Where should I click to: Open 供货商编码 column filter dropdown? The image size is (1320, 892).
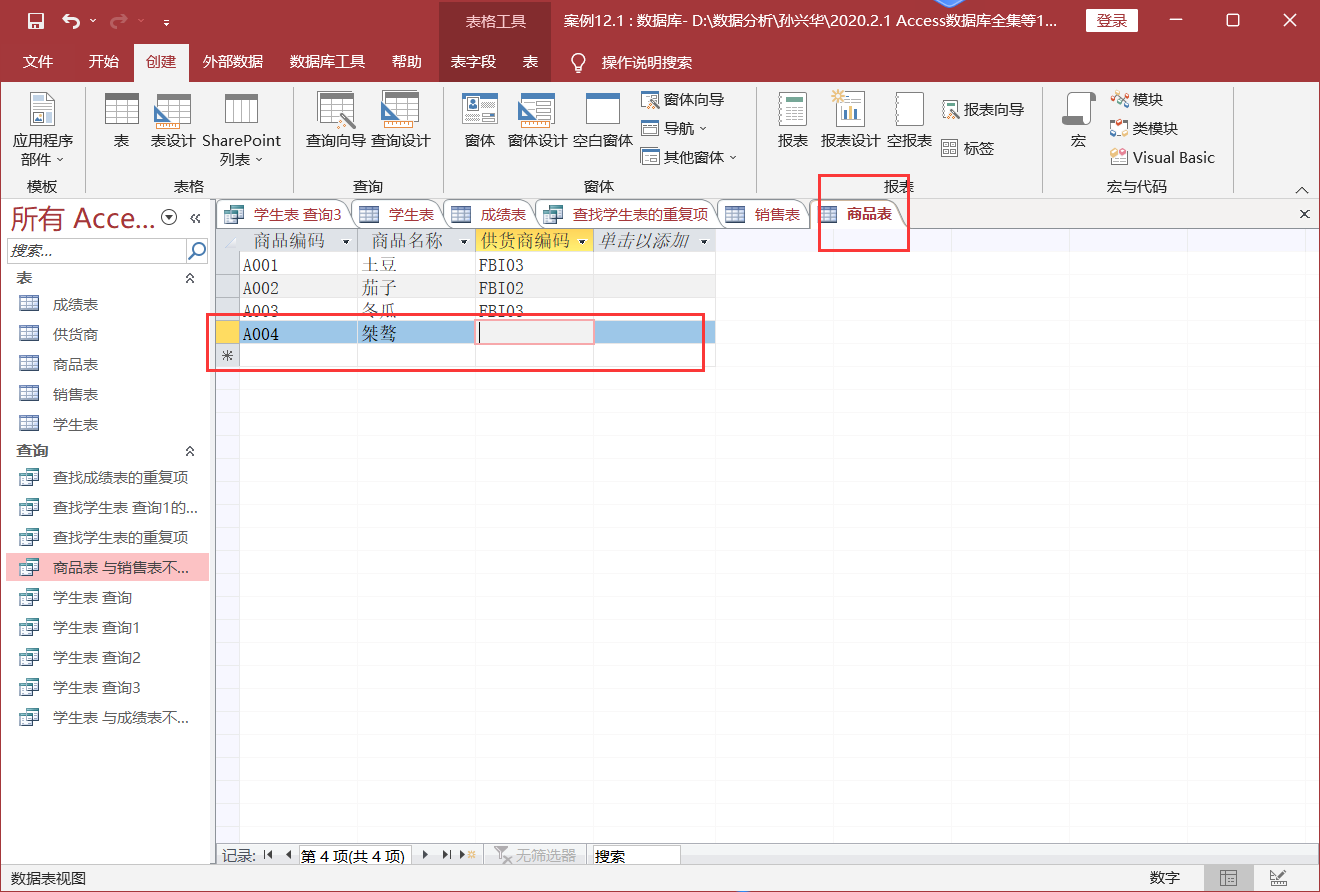[583, 242]
